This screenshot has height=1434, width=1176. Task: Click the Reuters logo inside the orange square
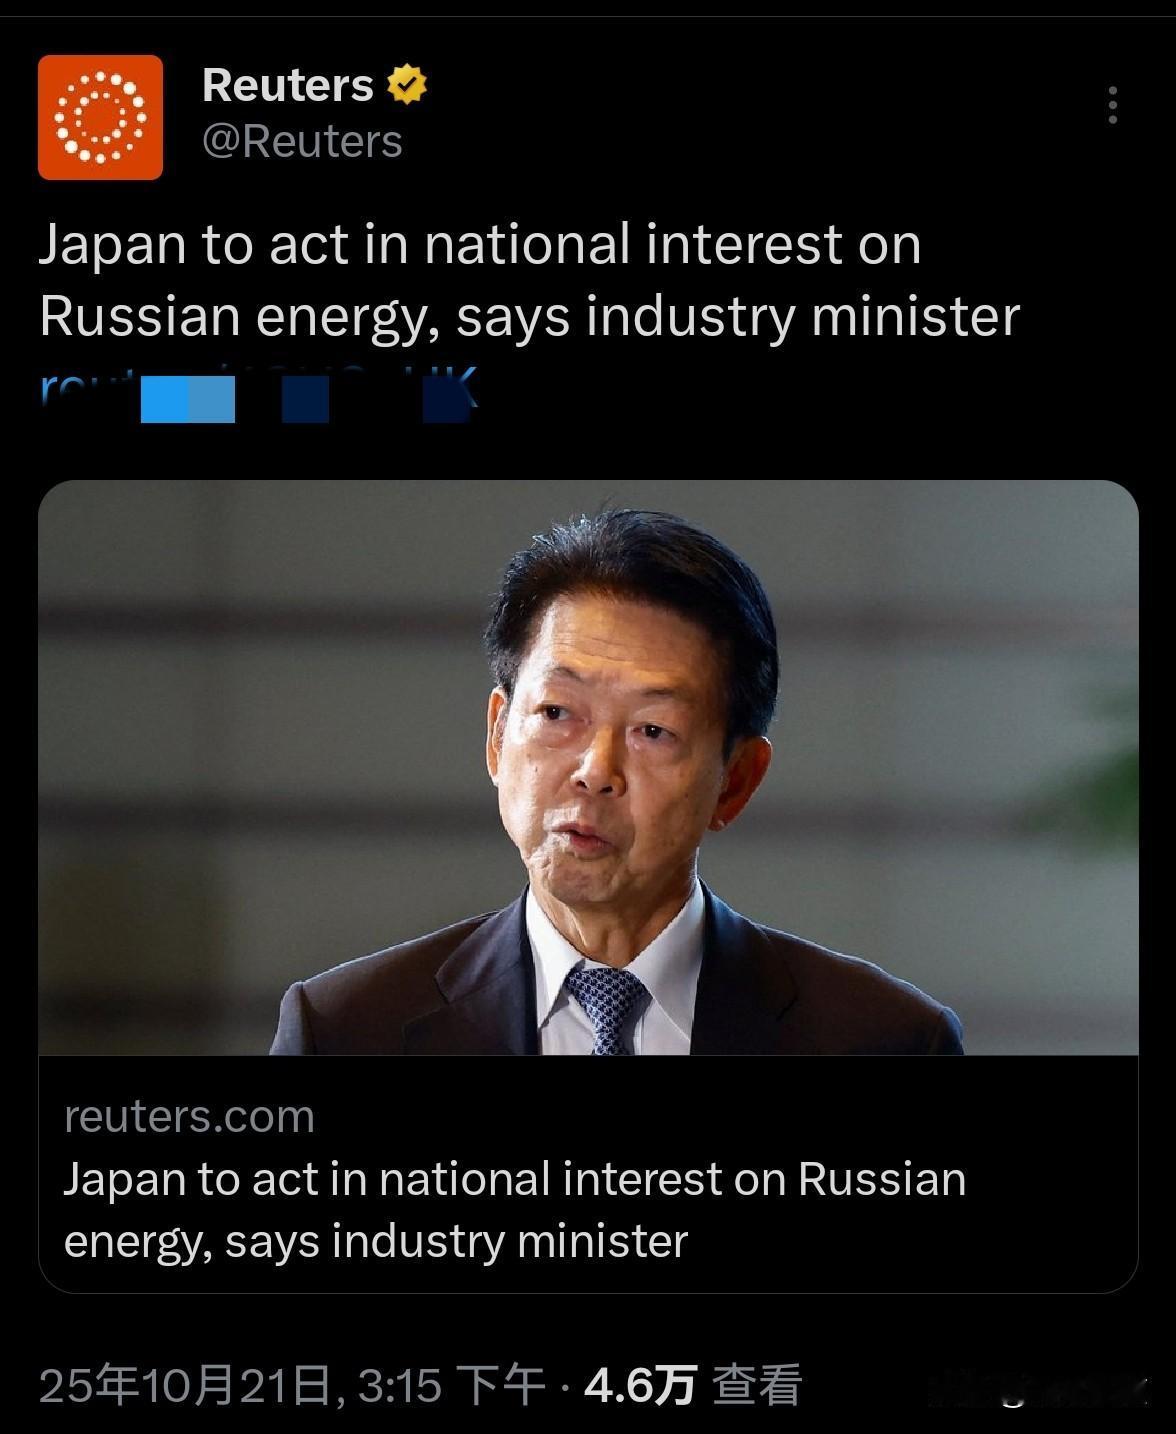(x=99, y=115)
